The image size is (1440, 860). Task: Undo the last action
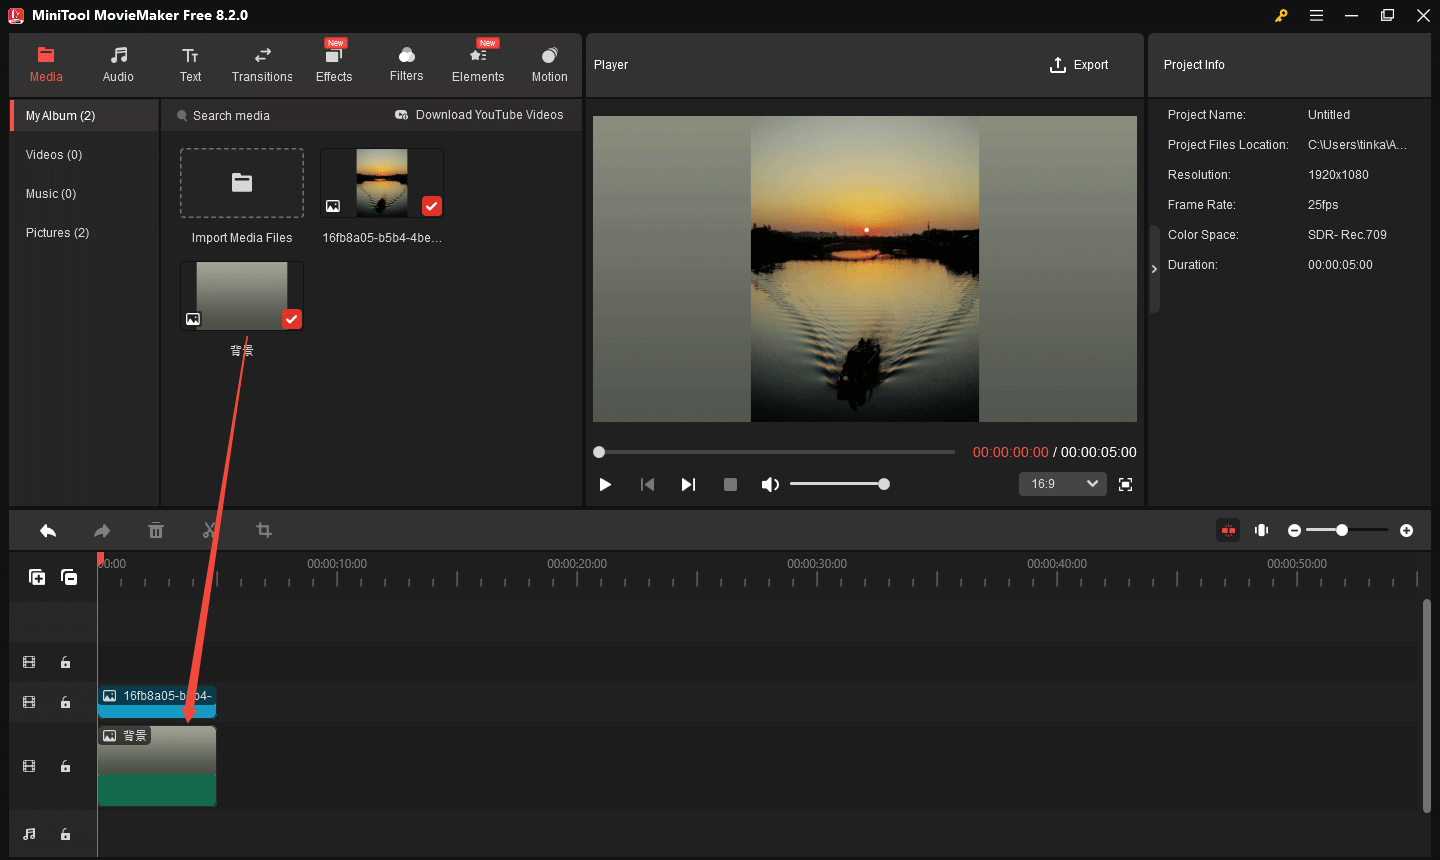pyautogui.click(x=48, y=531)
